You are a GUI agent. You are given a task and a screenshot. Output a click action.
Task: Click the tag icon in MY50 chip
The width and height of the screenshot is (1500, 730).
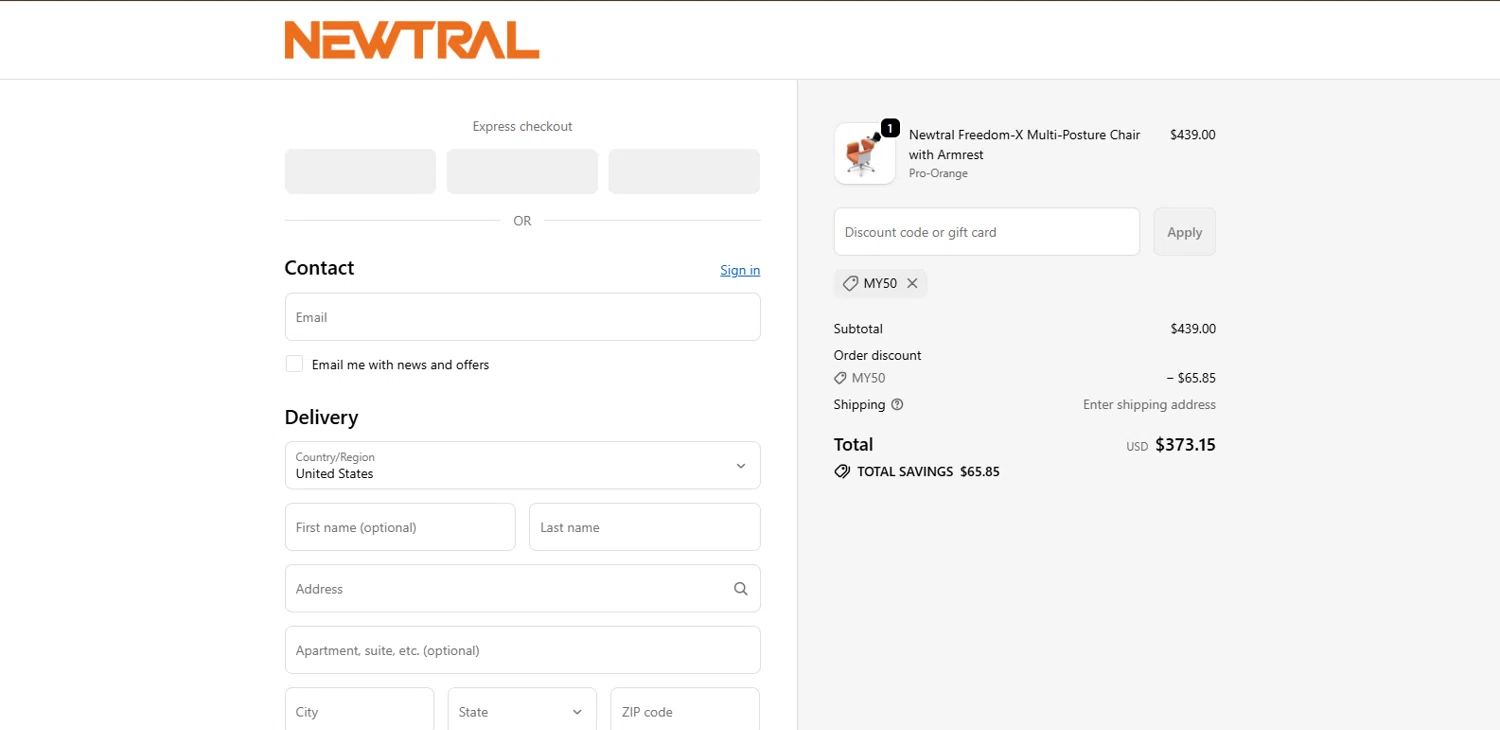[x=850, y=284]
